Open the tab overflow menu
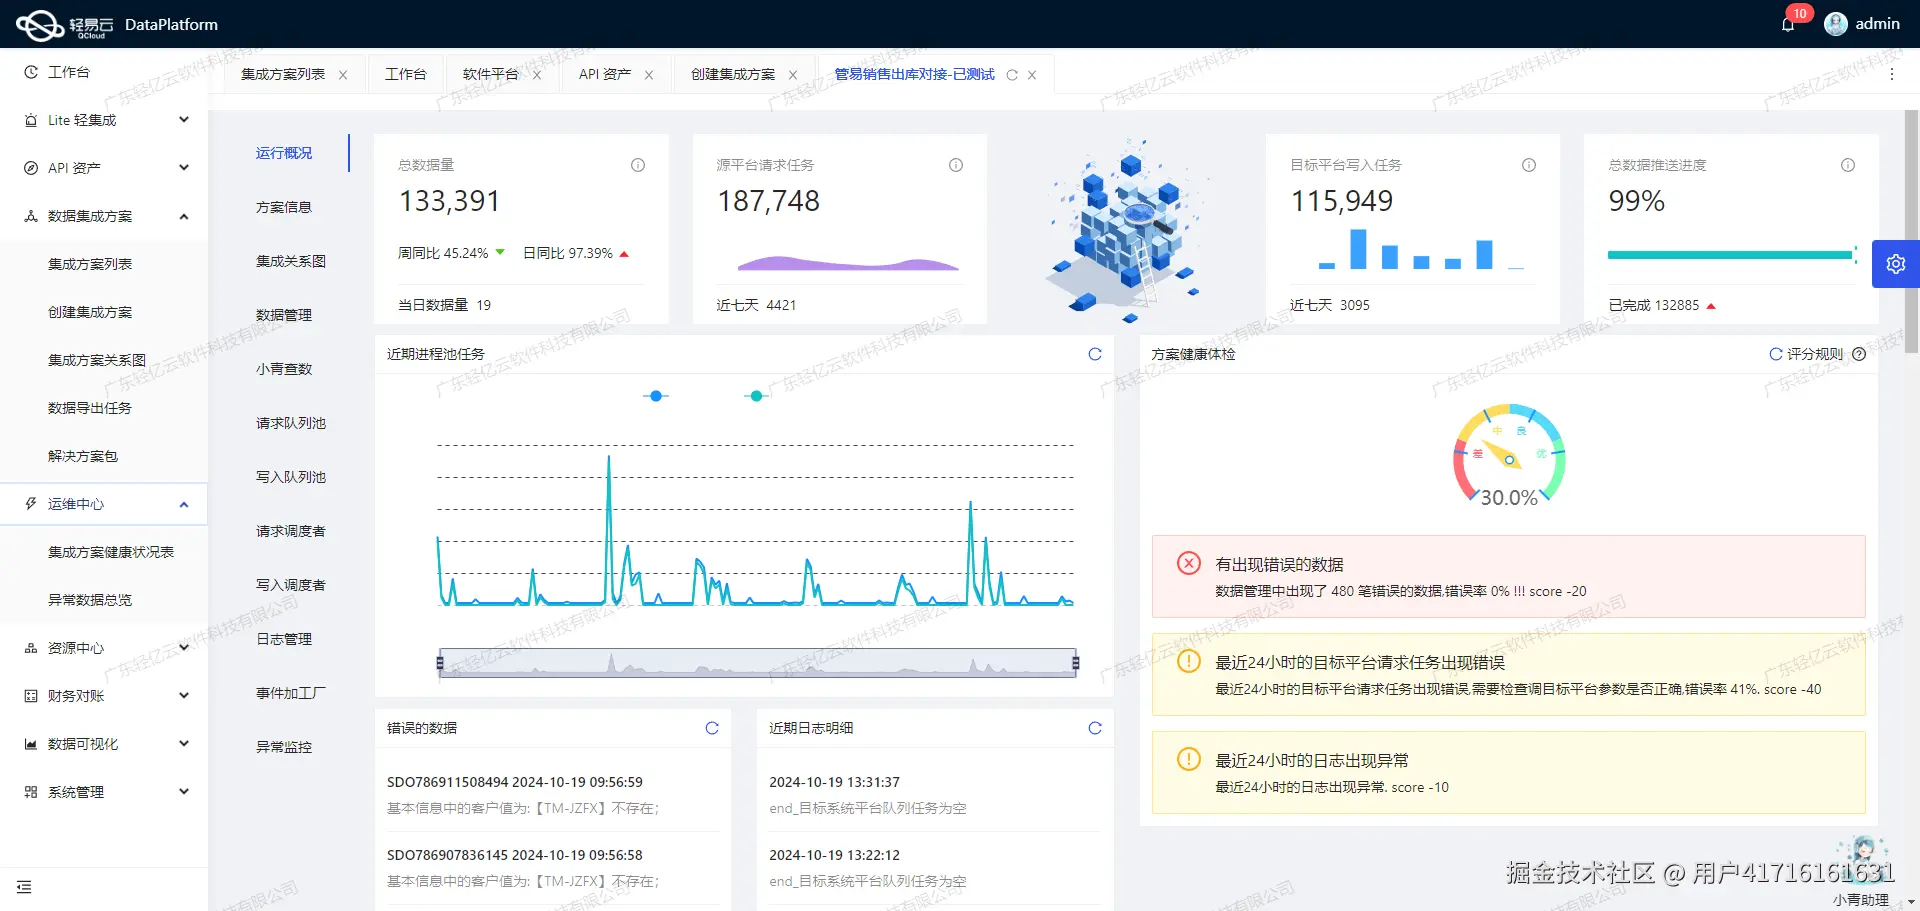 pyautogui.click(x=1893, y=74)
